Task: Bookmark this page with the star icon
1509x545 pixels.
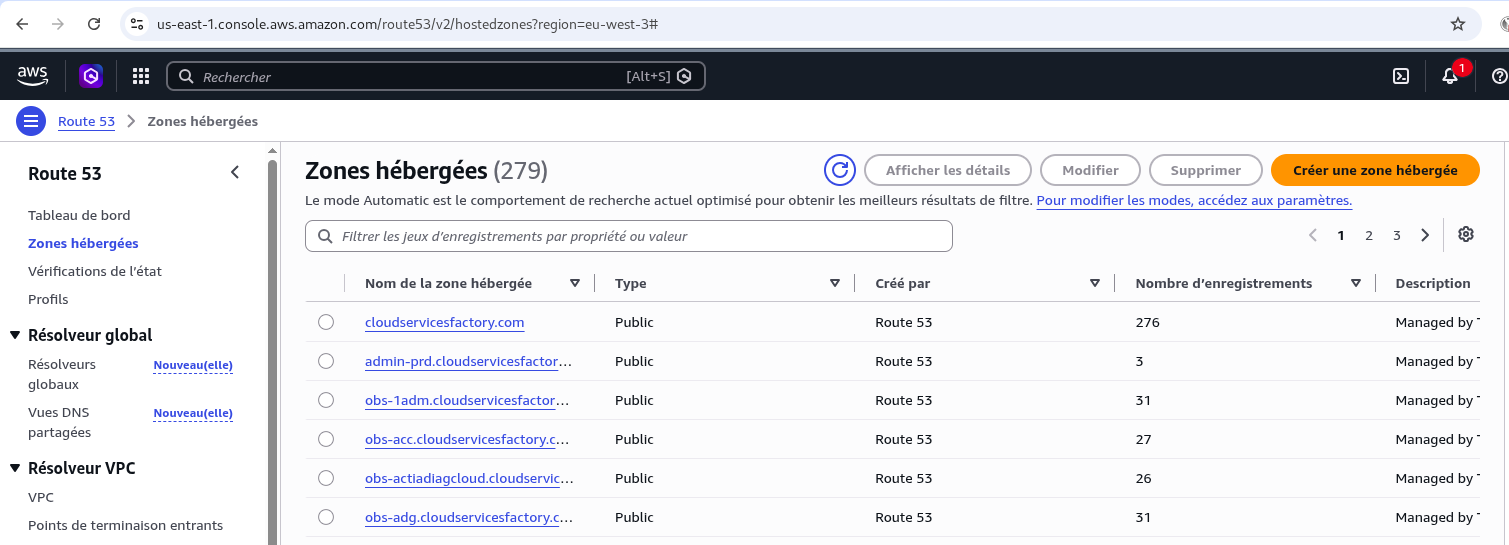Action: 1458,24
